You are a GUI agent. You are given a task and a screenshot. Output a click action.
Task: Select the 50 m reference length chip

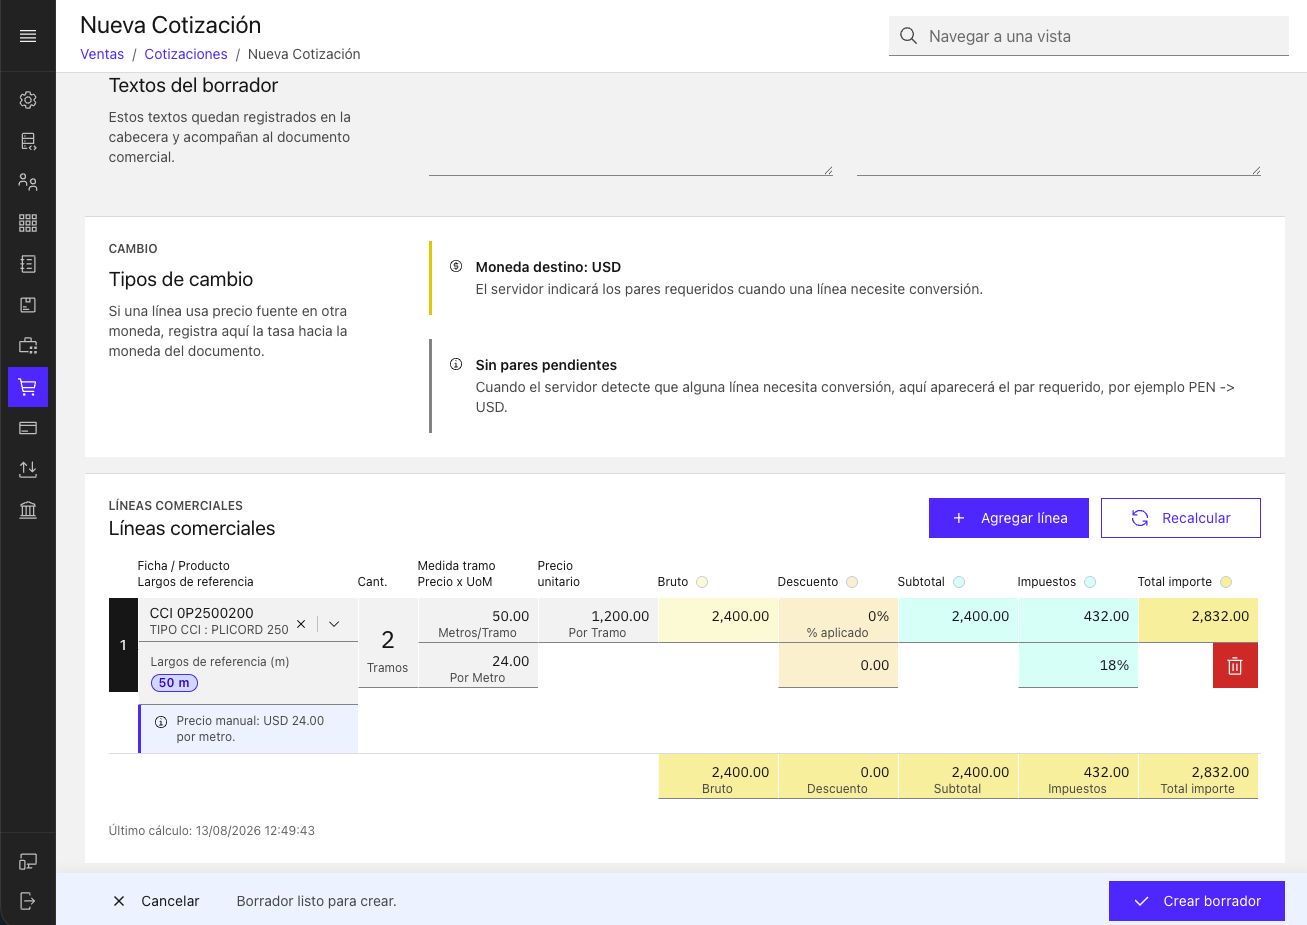(174, 683)
